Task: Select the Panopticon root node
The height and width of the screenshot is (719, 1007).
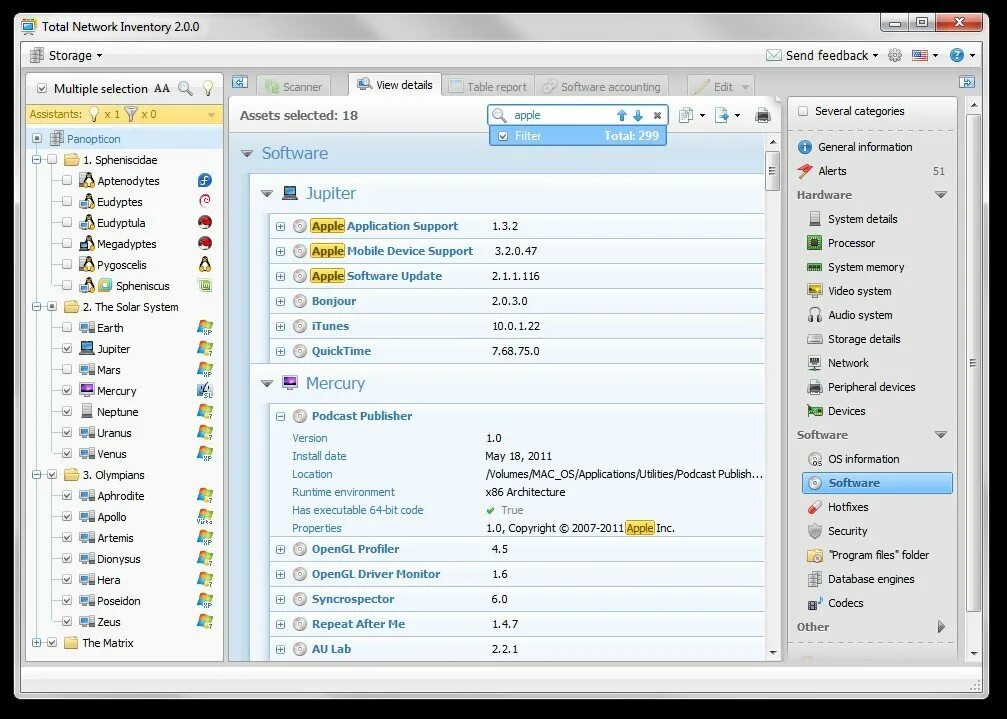Action: point(94,139)
